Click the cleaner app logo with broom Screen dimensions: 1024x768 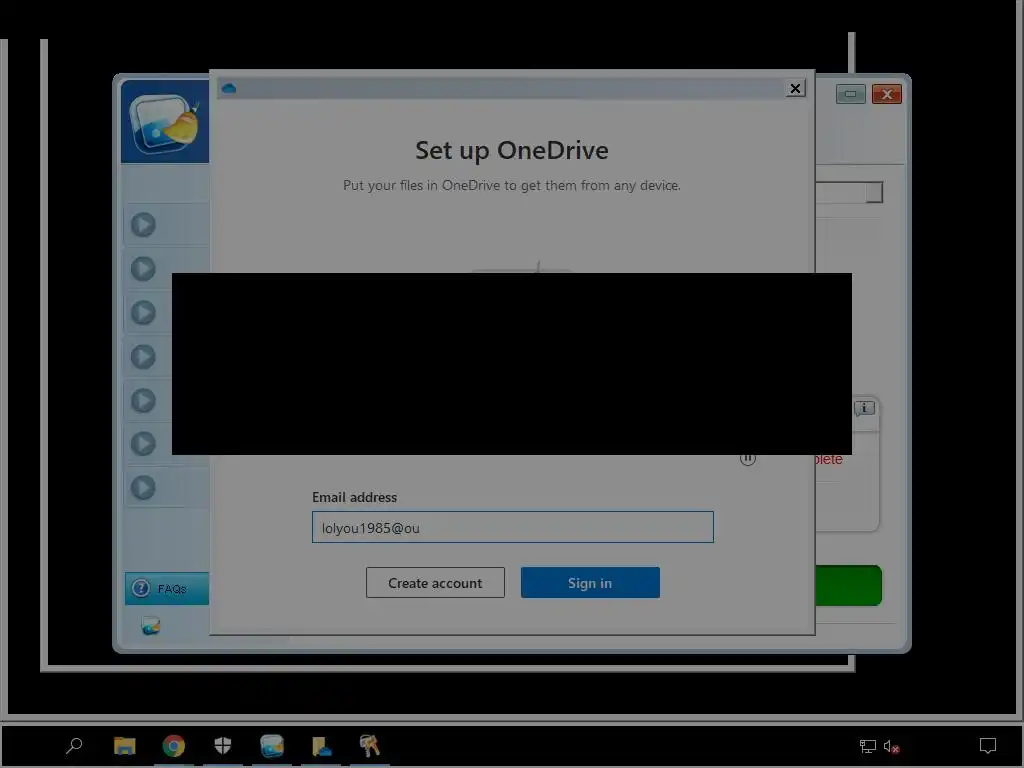coord(165,122)
